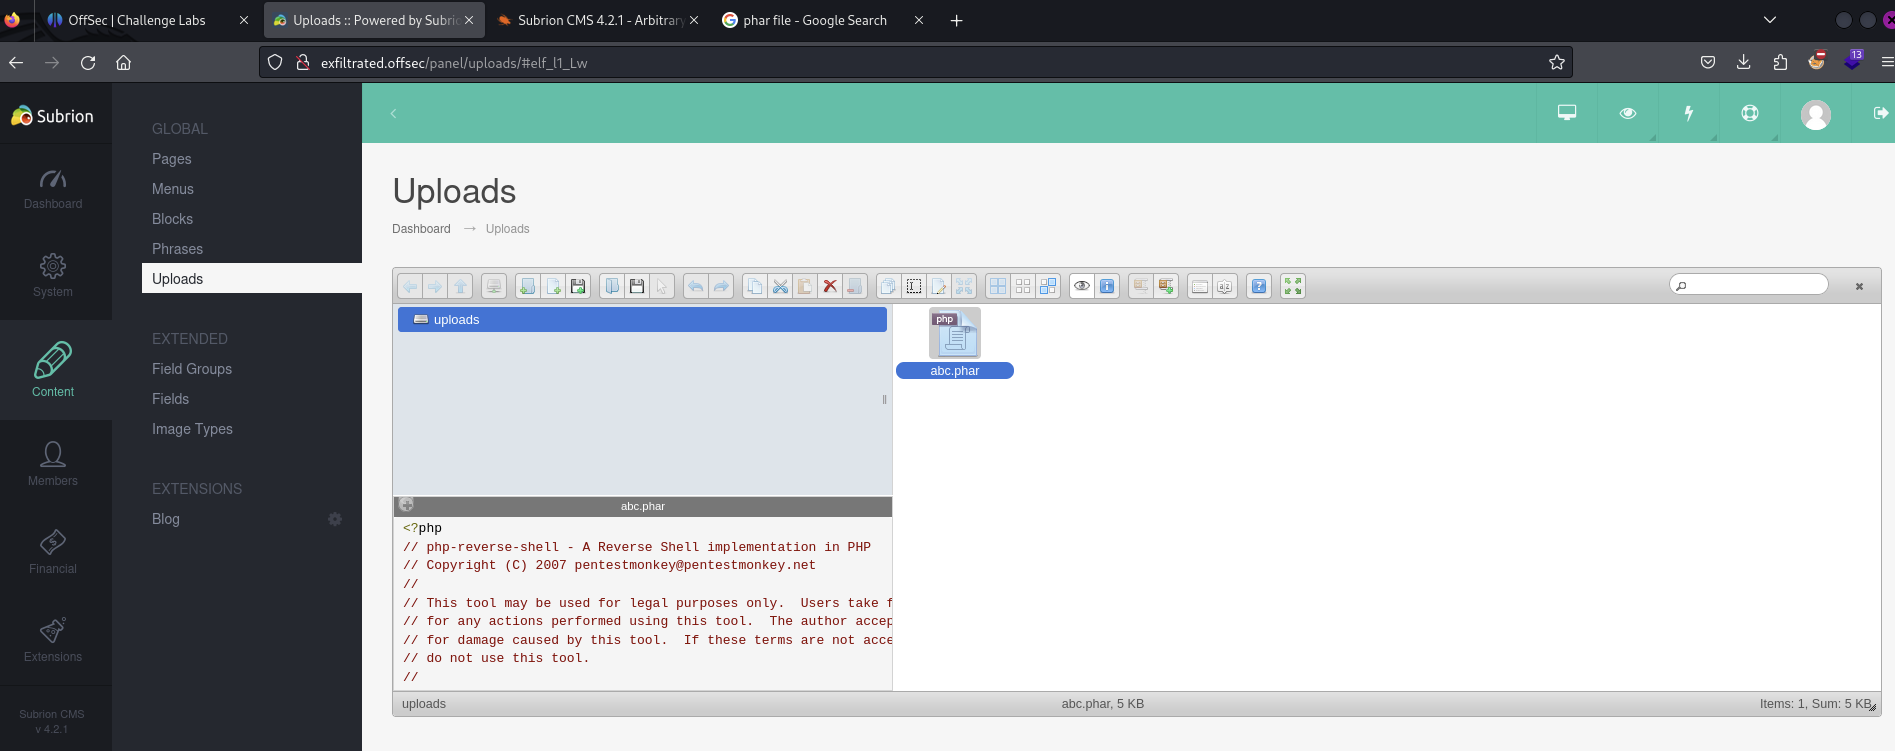Click the Undo arrow in file manager toolbar
1895x751 pixels.
696,287
